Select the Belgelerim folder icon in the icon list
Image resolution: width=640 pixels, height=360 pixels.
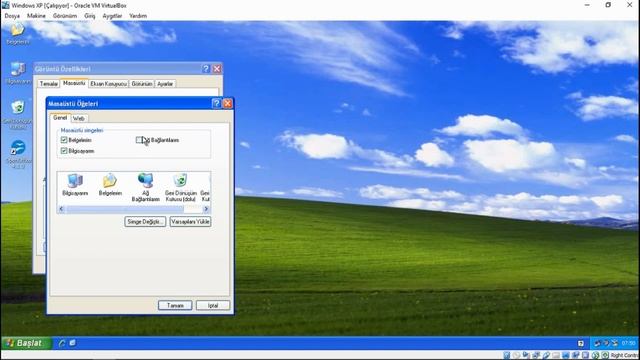(110, 180)
